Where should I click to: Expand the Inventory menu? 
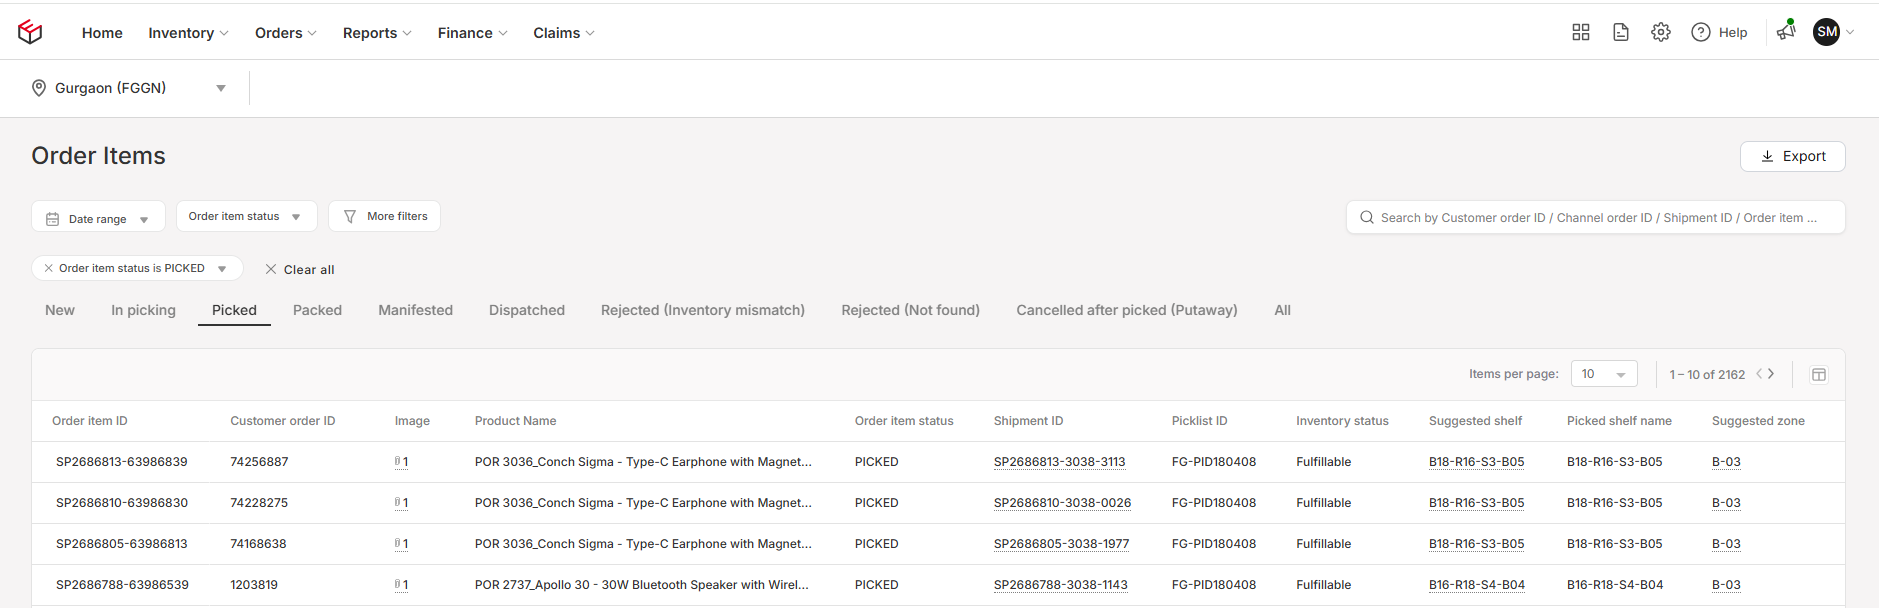(188, 33)
